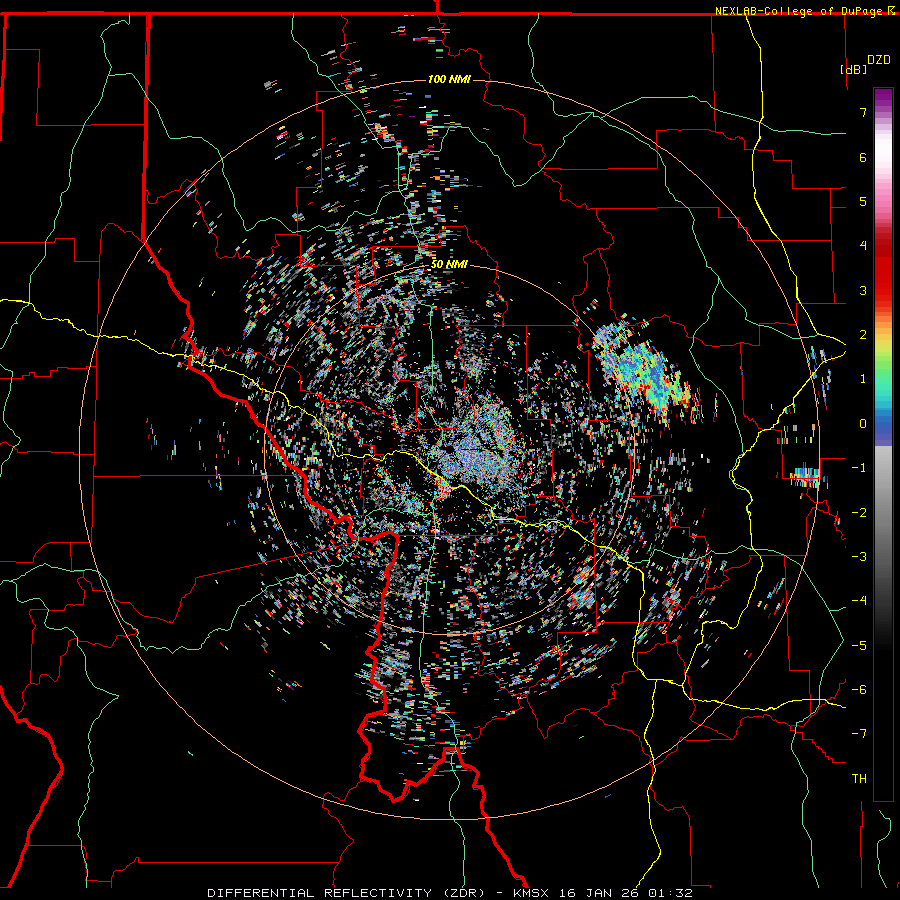Click the -5 value on color scale

[x=859, y=645]
